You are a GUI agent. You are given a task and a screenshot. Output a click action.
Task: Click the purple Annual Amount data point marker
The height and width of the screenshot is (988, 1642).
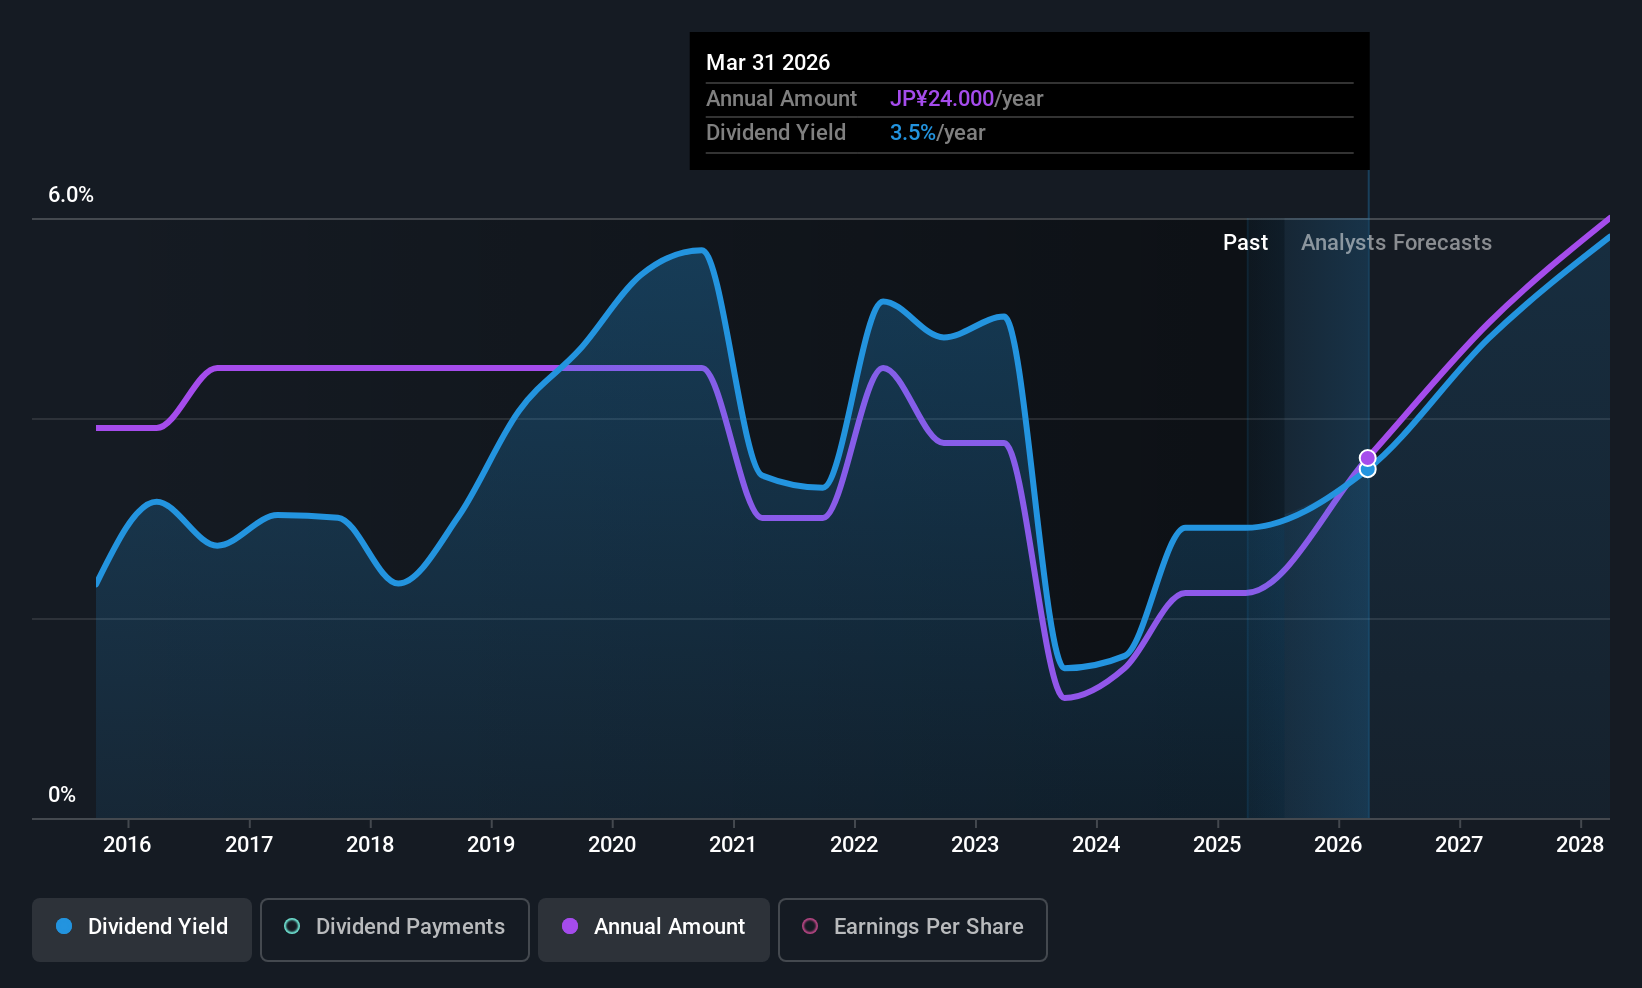point(1367,458)
